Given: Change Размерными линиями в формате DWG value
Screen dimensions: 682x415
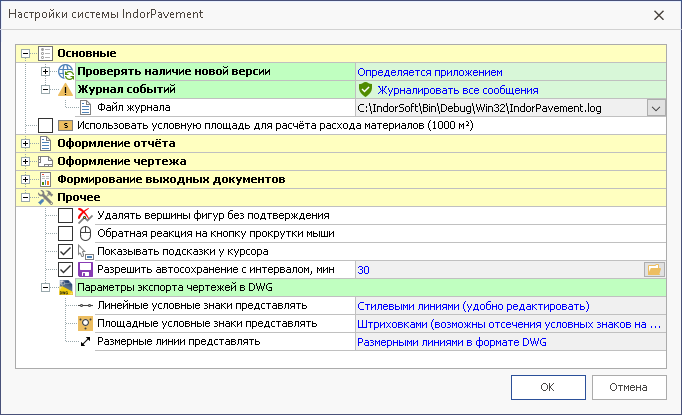Looking at the screenshot, I should tap(451, 342).
